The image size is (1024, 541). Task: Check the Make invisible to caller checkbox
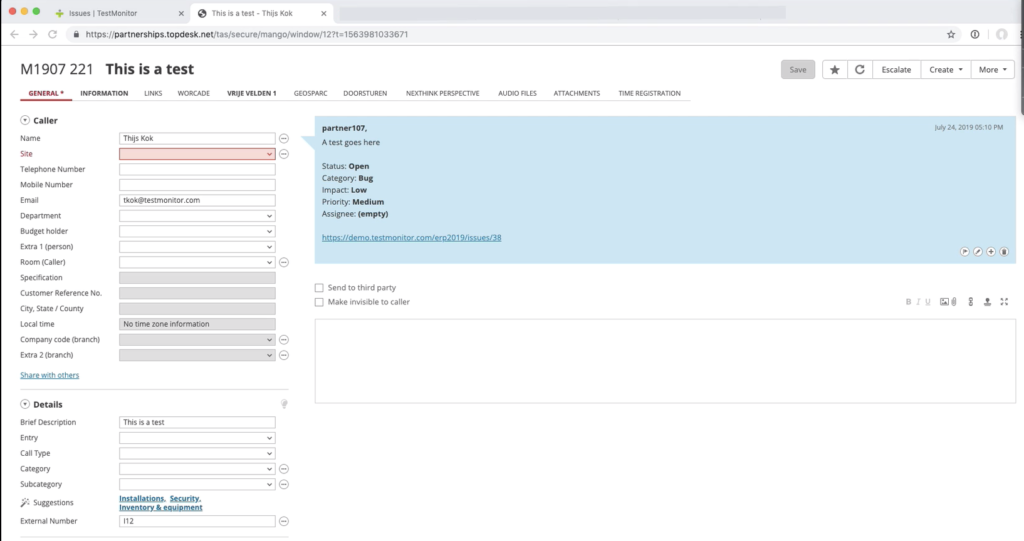coord(319,302)
